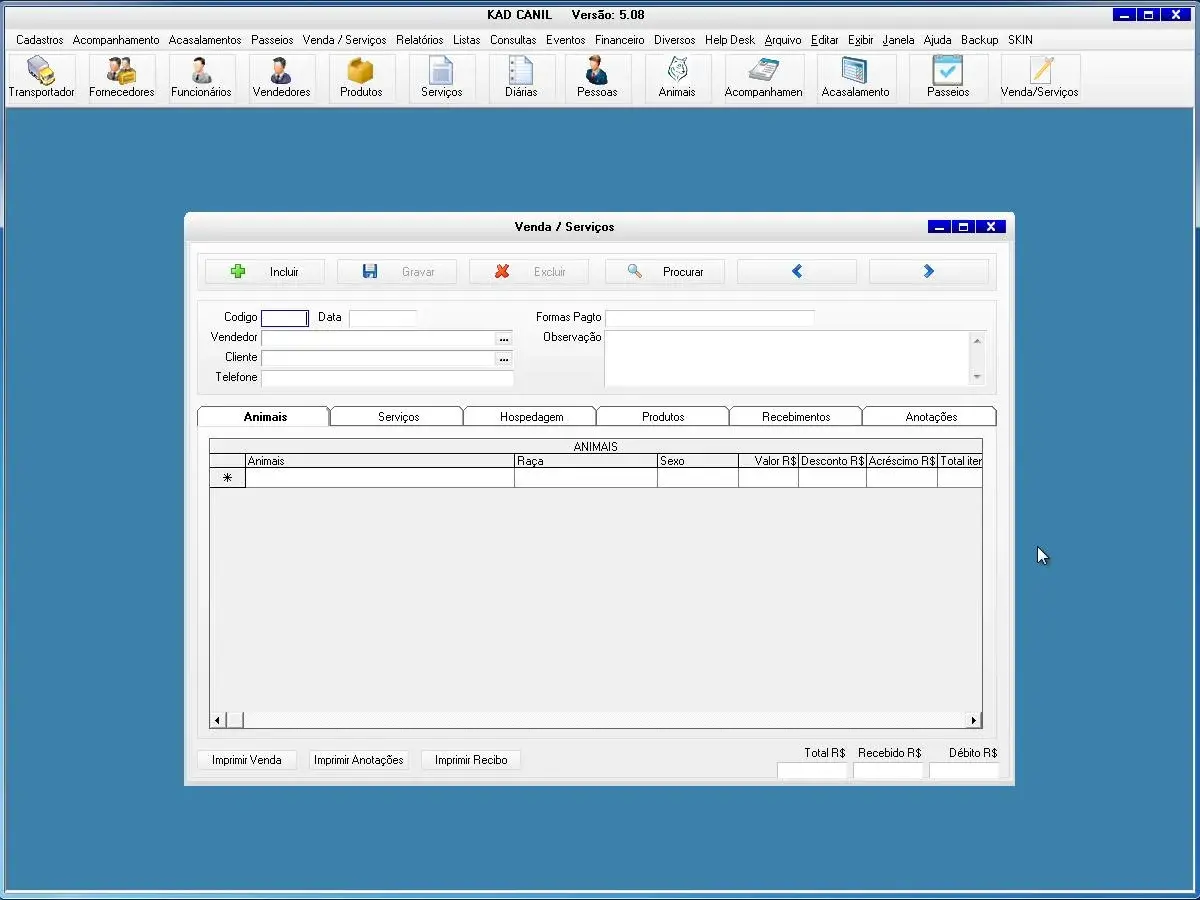Open the Transportador truck icon

(x=41, y=77)
